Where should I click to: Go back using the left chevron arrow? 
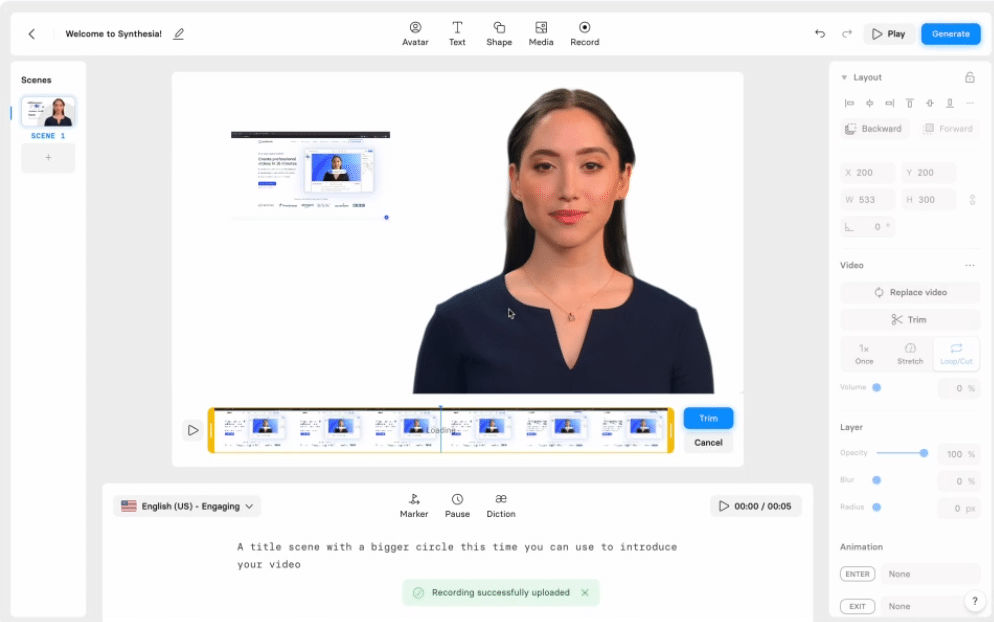[32, 34]
